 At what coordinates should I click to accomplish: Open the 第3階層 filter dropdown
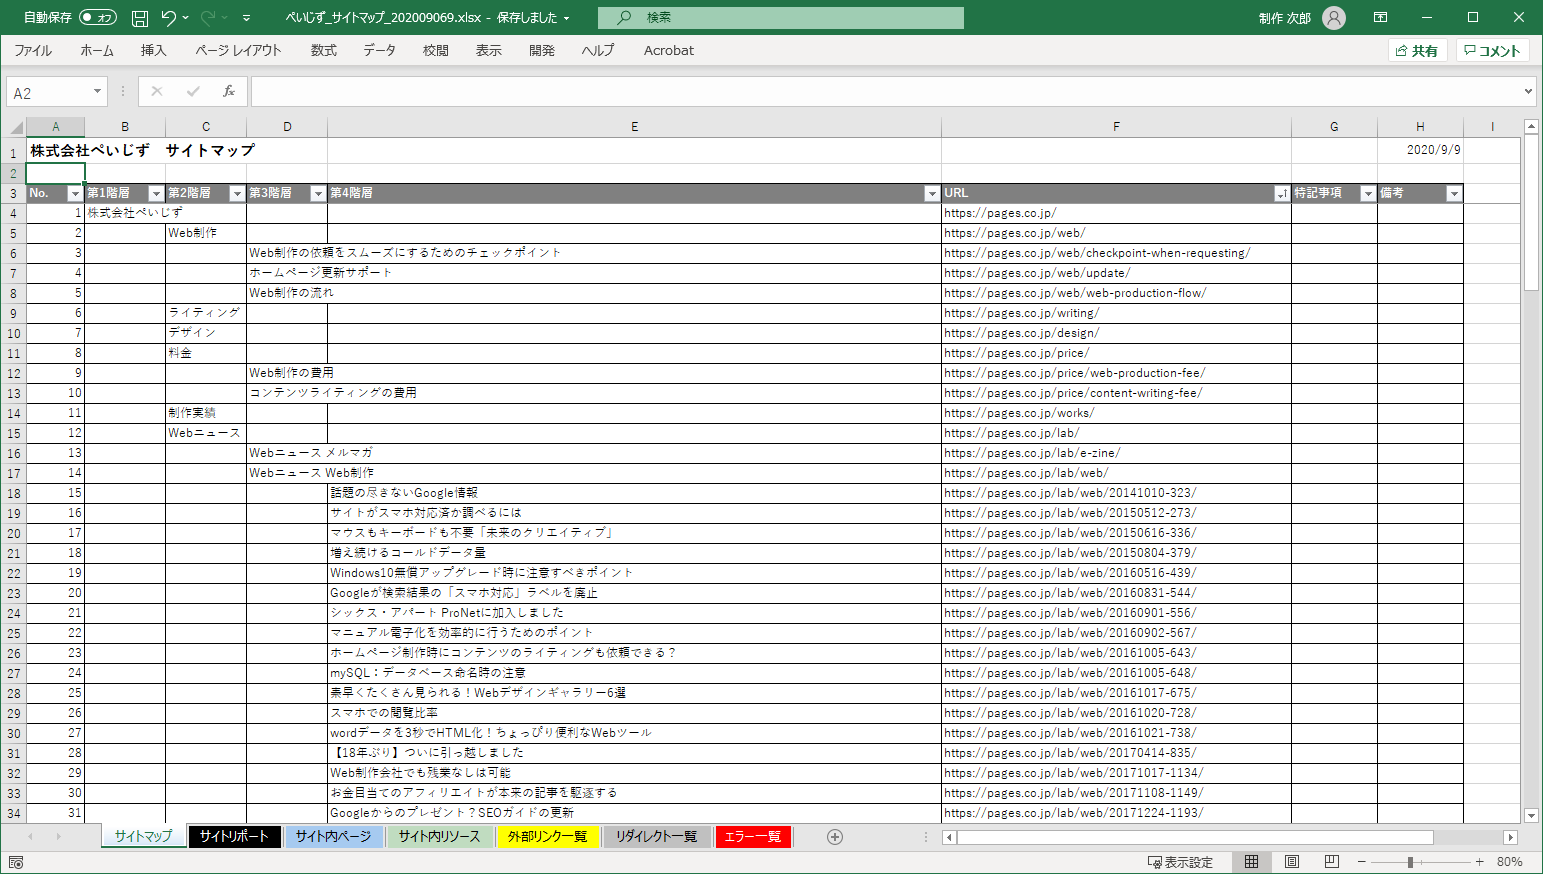point(317,194)
